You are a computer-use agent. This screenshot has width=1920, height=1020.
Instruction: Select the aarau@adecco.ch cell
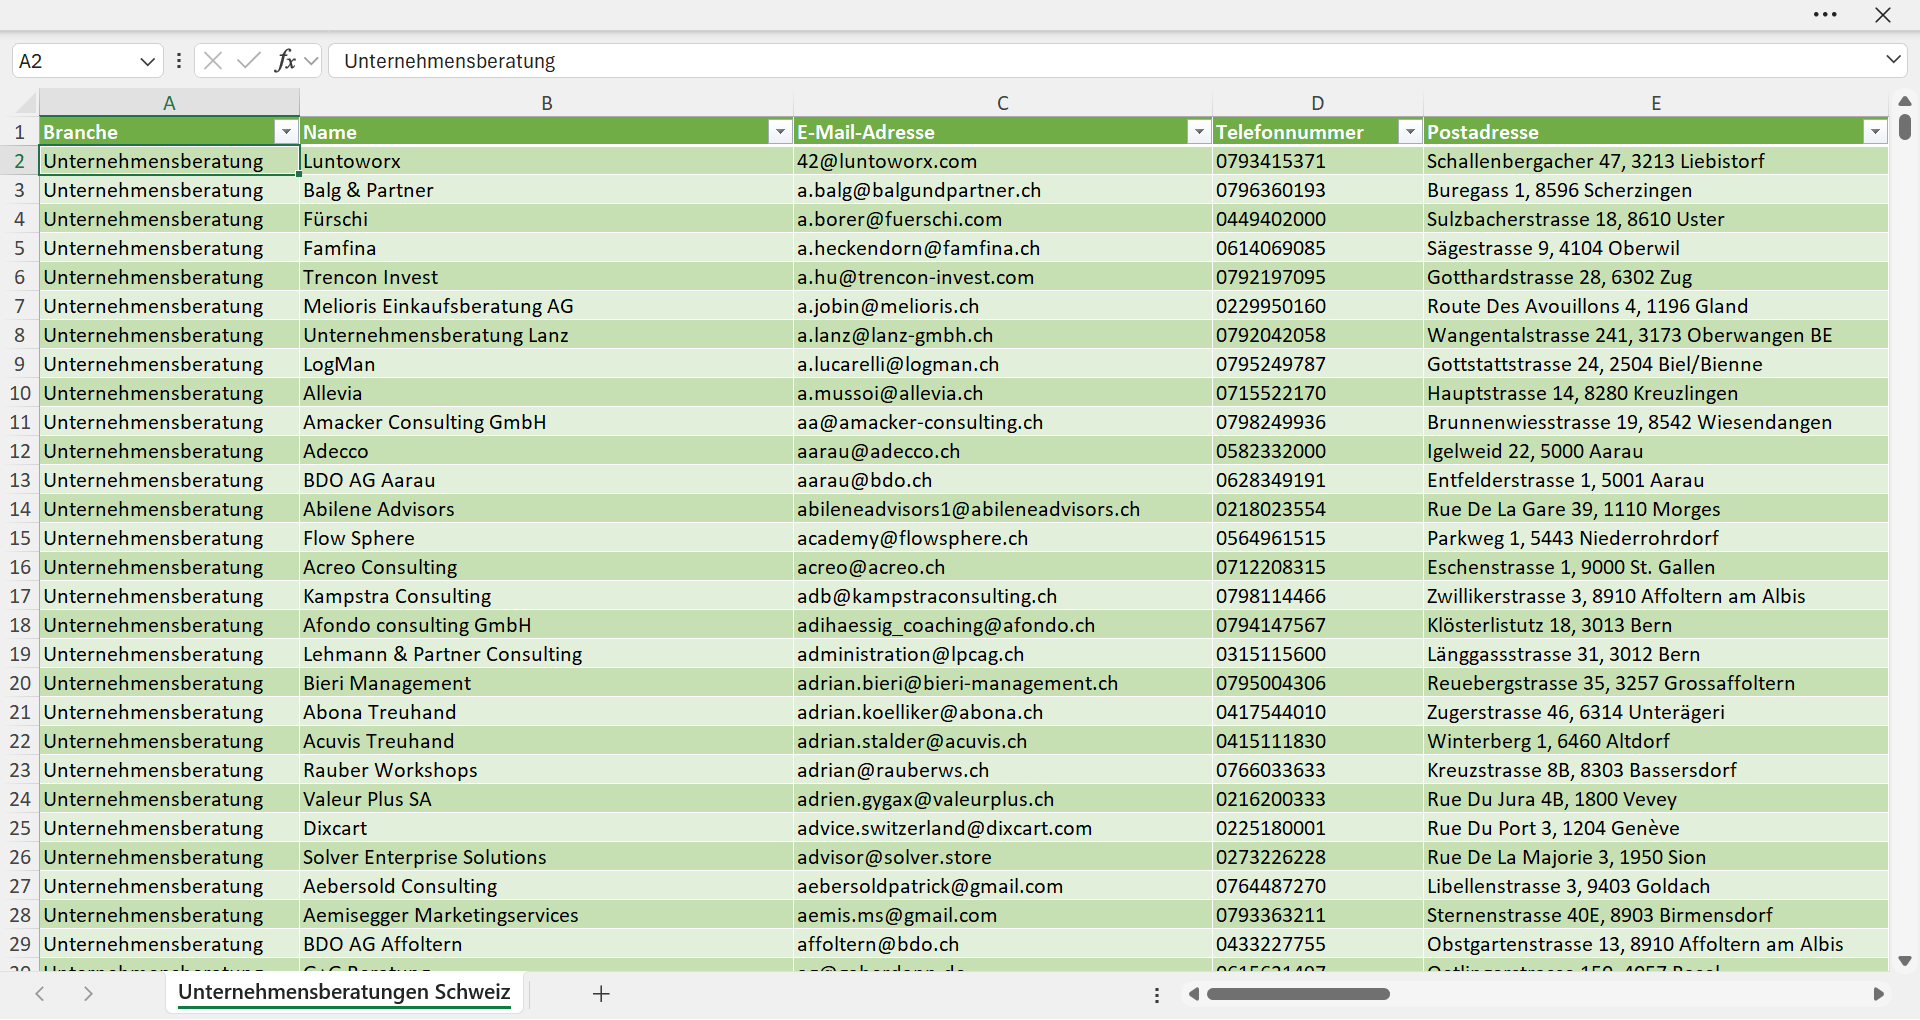[1003, 451]
